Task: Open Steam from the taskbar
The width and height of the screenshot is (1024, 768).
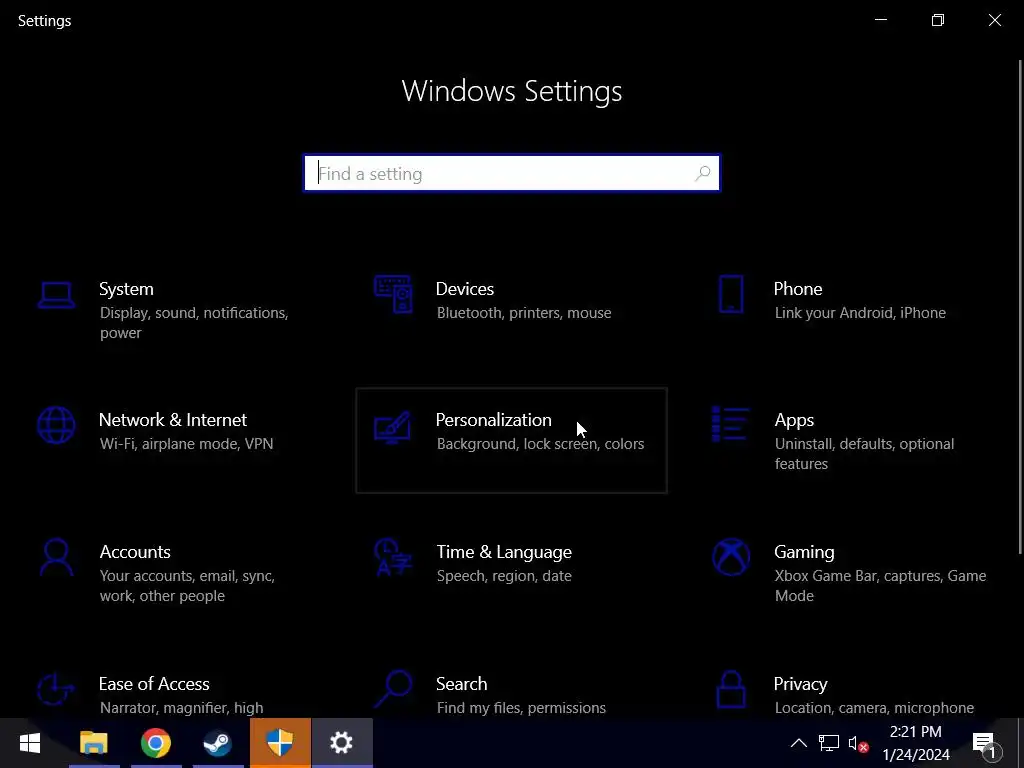Action: point(217,743)
